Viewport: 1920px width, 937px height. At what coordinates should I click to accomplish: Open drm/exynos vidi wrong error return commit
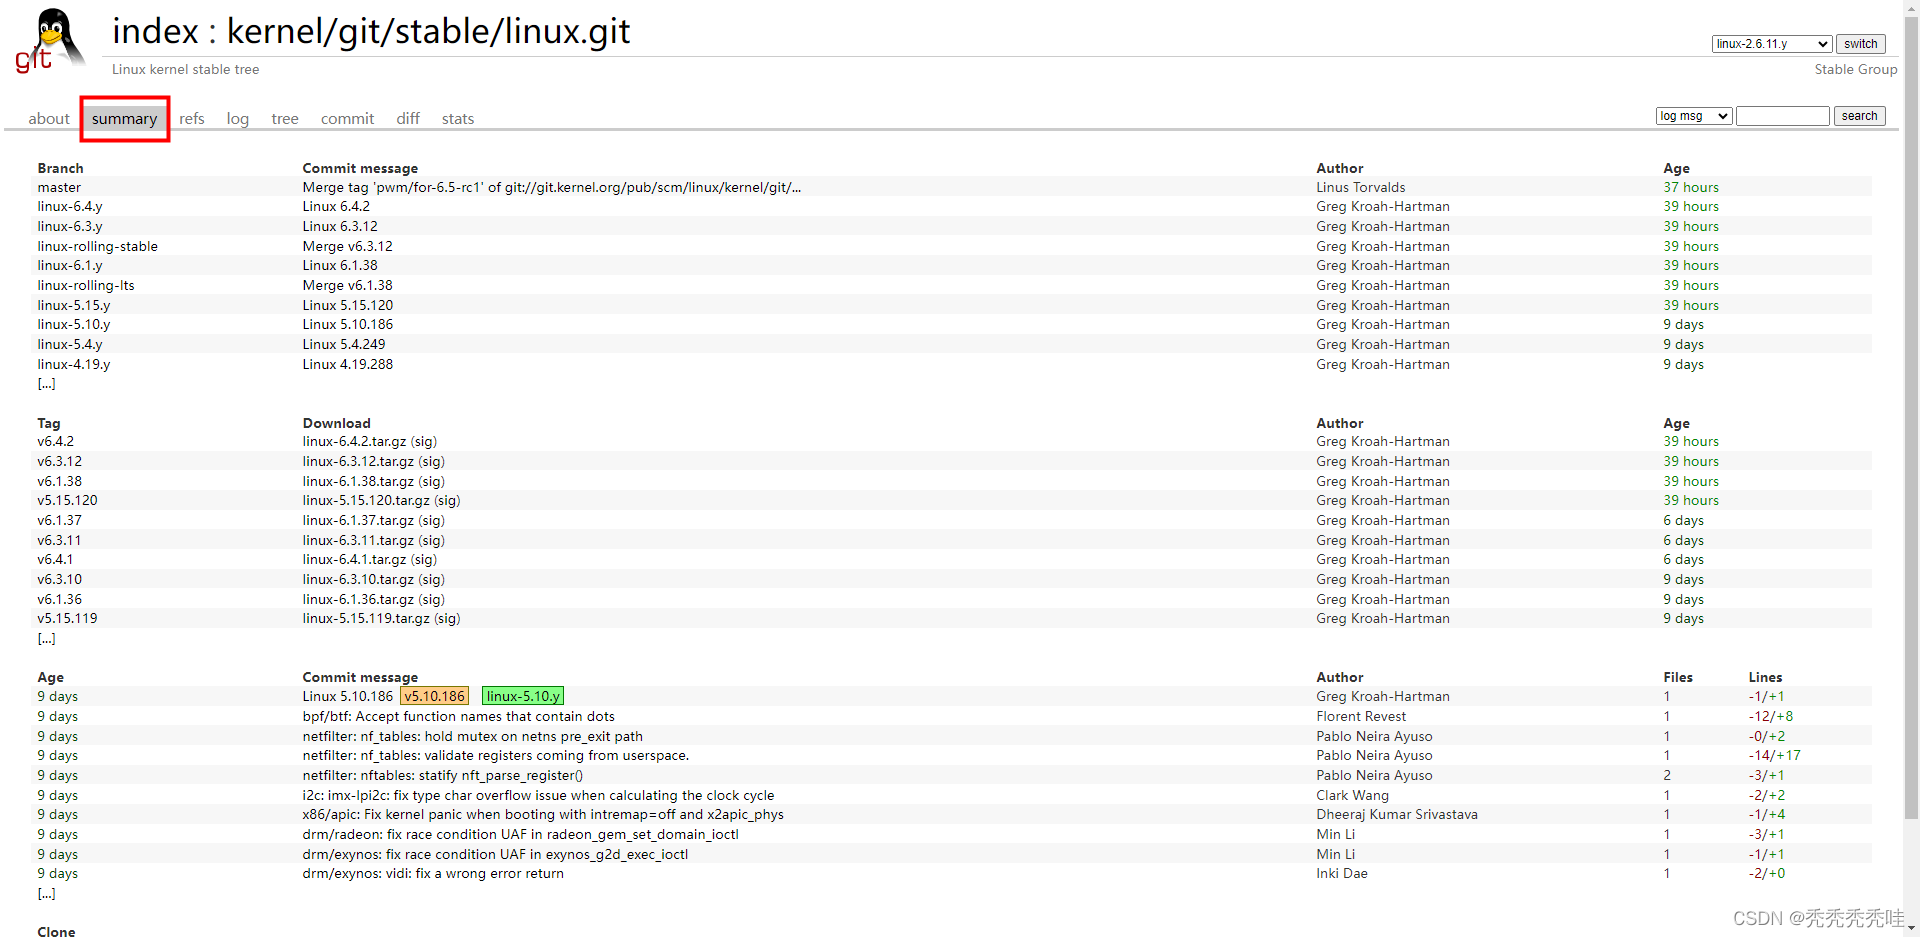(433, 874)
